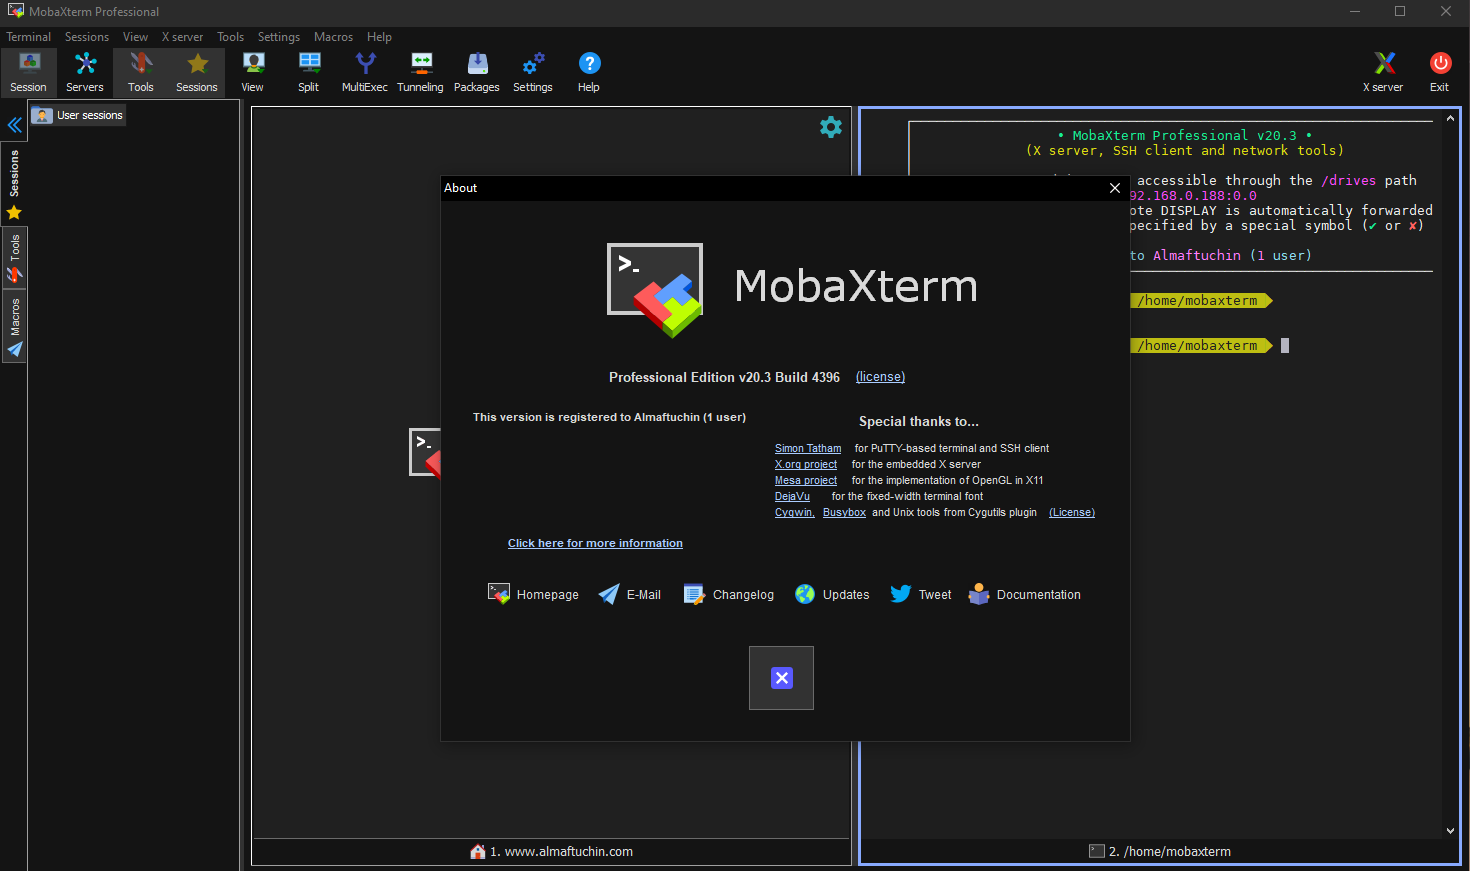The height and width of the screenshot is (871, 1470).
Task: Click the second /home/mobaxterm prompt in terminal
Action: [1201, 346]
